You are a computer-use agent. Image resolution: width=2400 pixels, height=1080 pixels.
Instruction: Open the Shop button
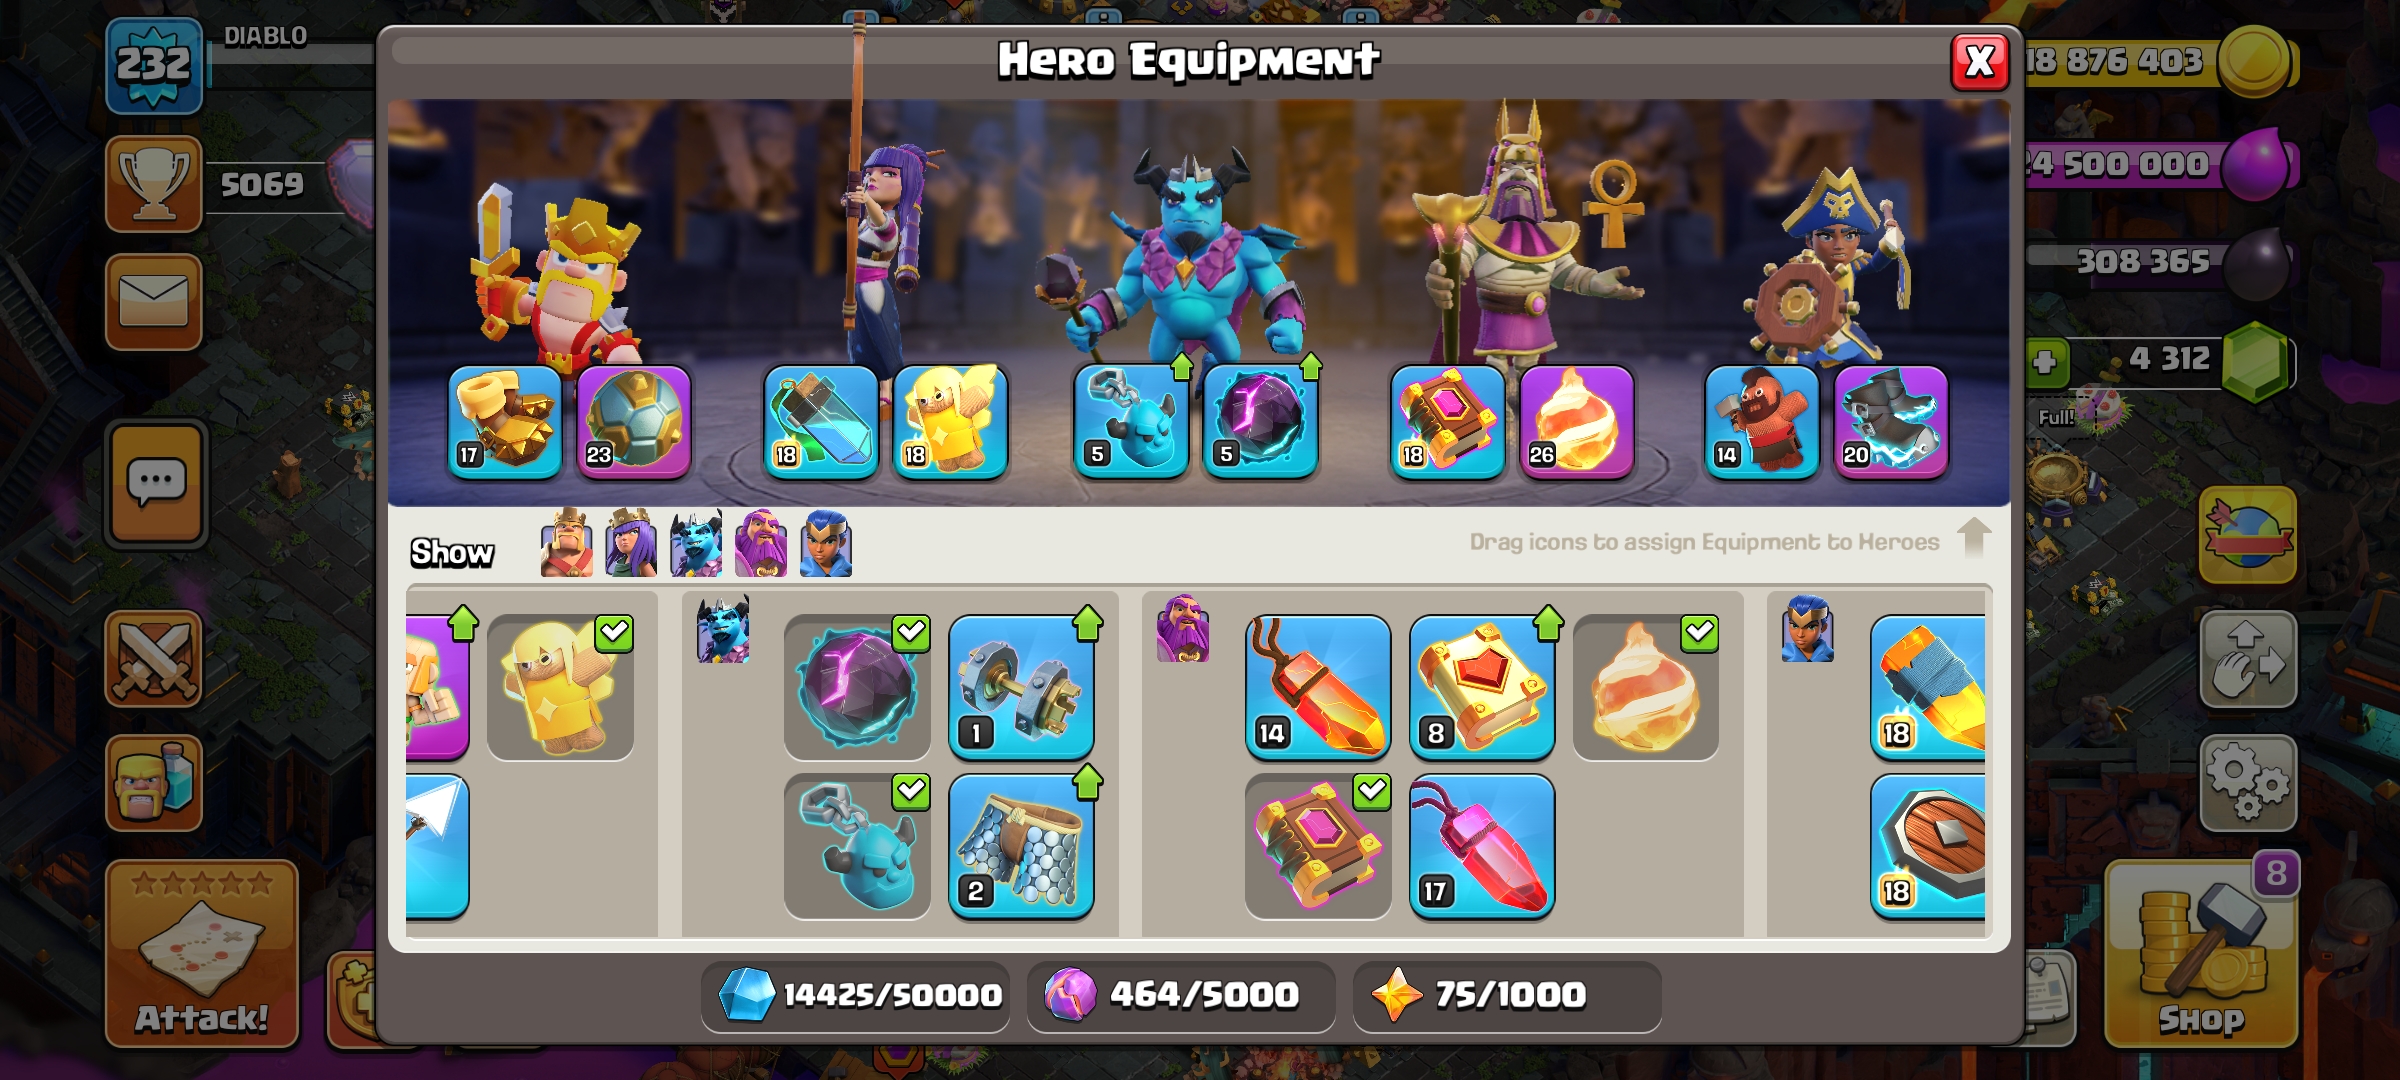click(x=2201, y=953)
